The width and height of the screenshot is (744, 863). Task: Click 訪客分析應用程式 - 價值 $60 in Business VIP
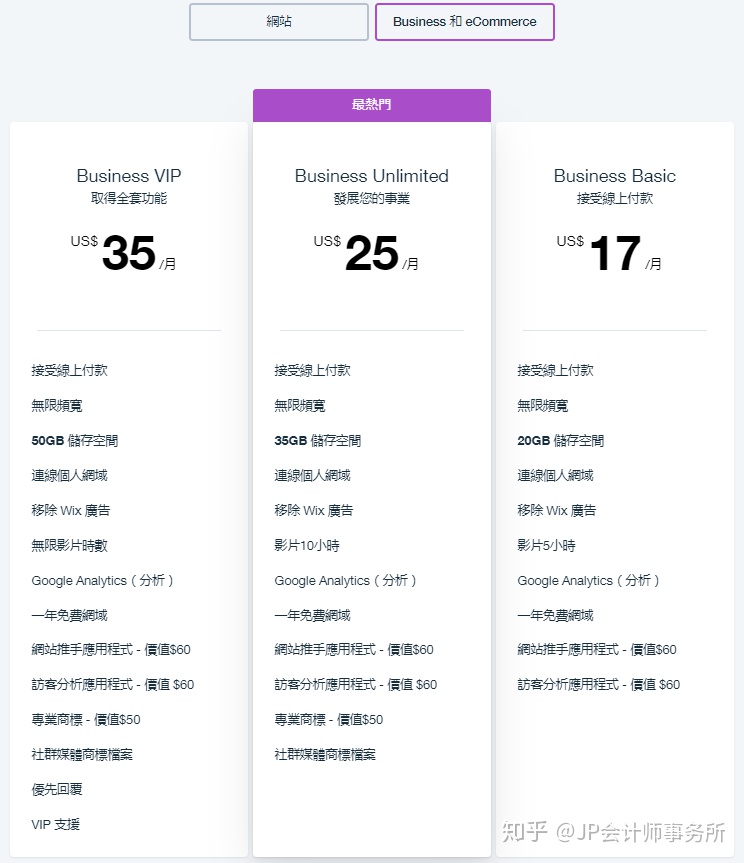pyautogui.click(x=113, y=685)
